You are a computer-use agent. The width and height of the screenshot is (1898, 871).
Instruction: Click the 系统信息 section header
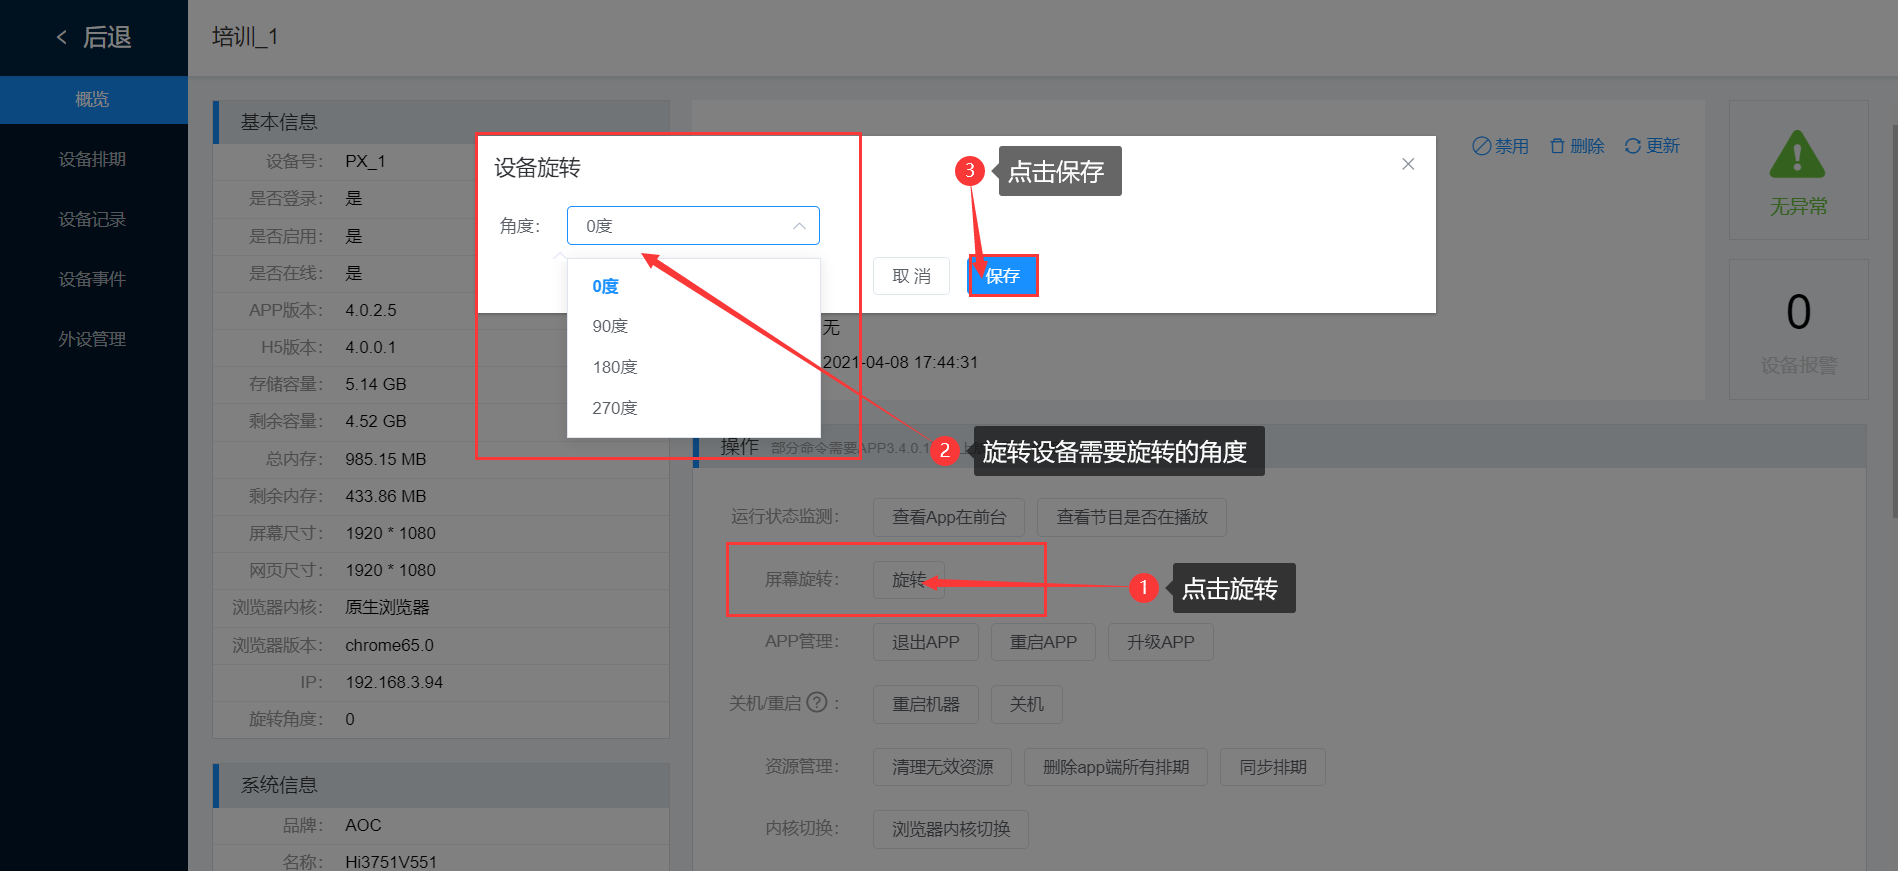click(x=441, y=785)
